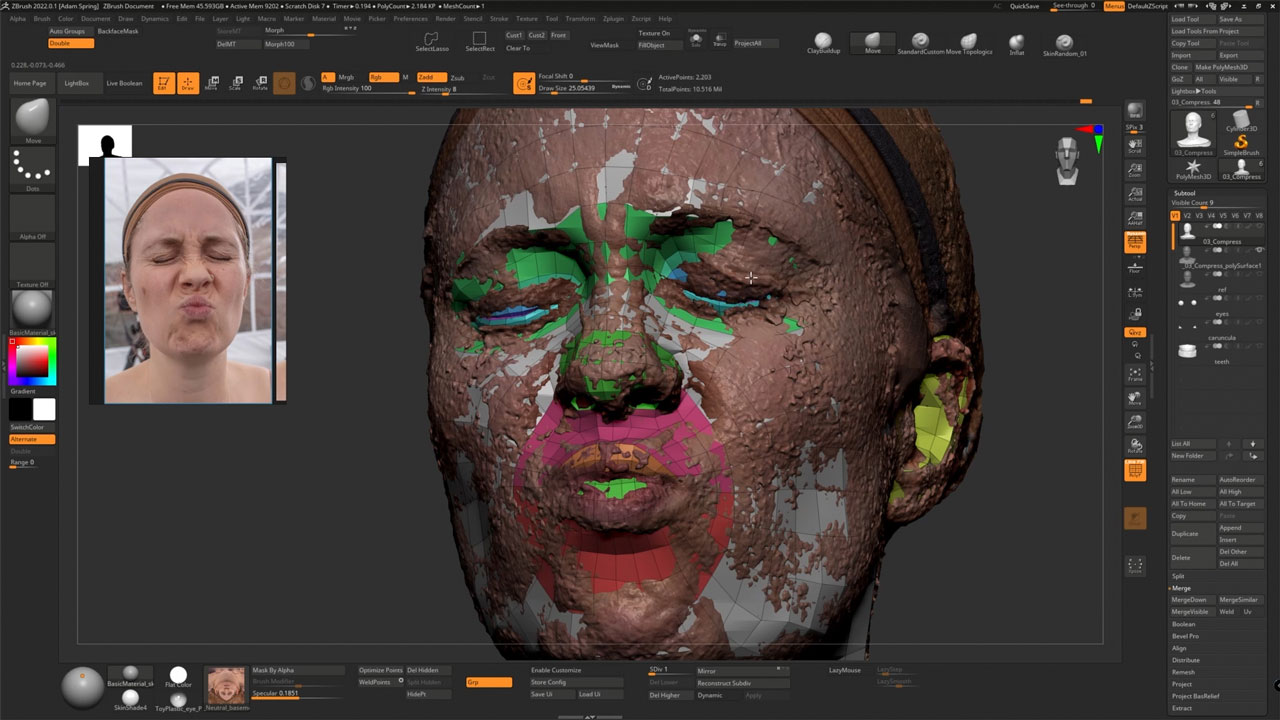
Task: Toggle the Floor grid icon
Action: coord(1135,266)
